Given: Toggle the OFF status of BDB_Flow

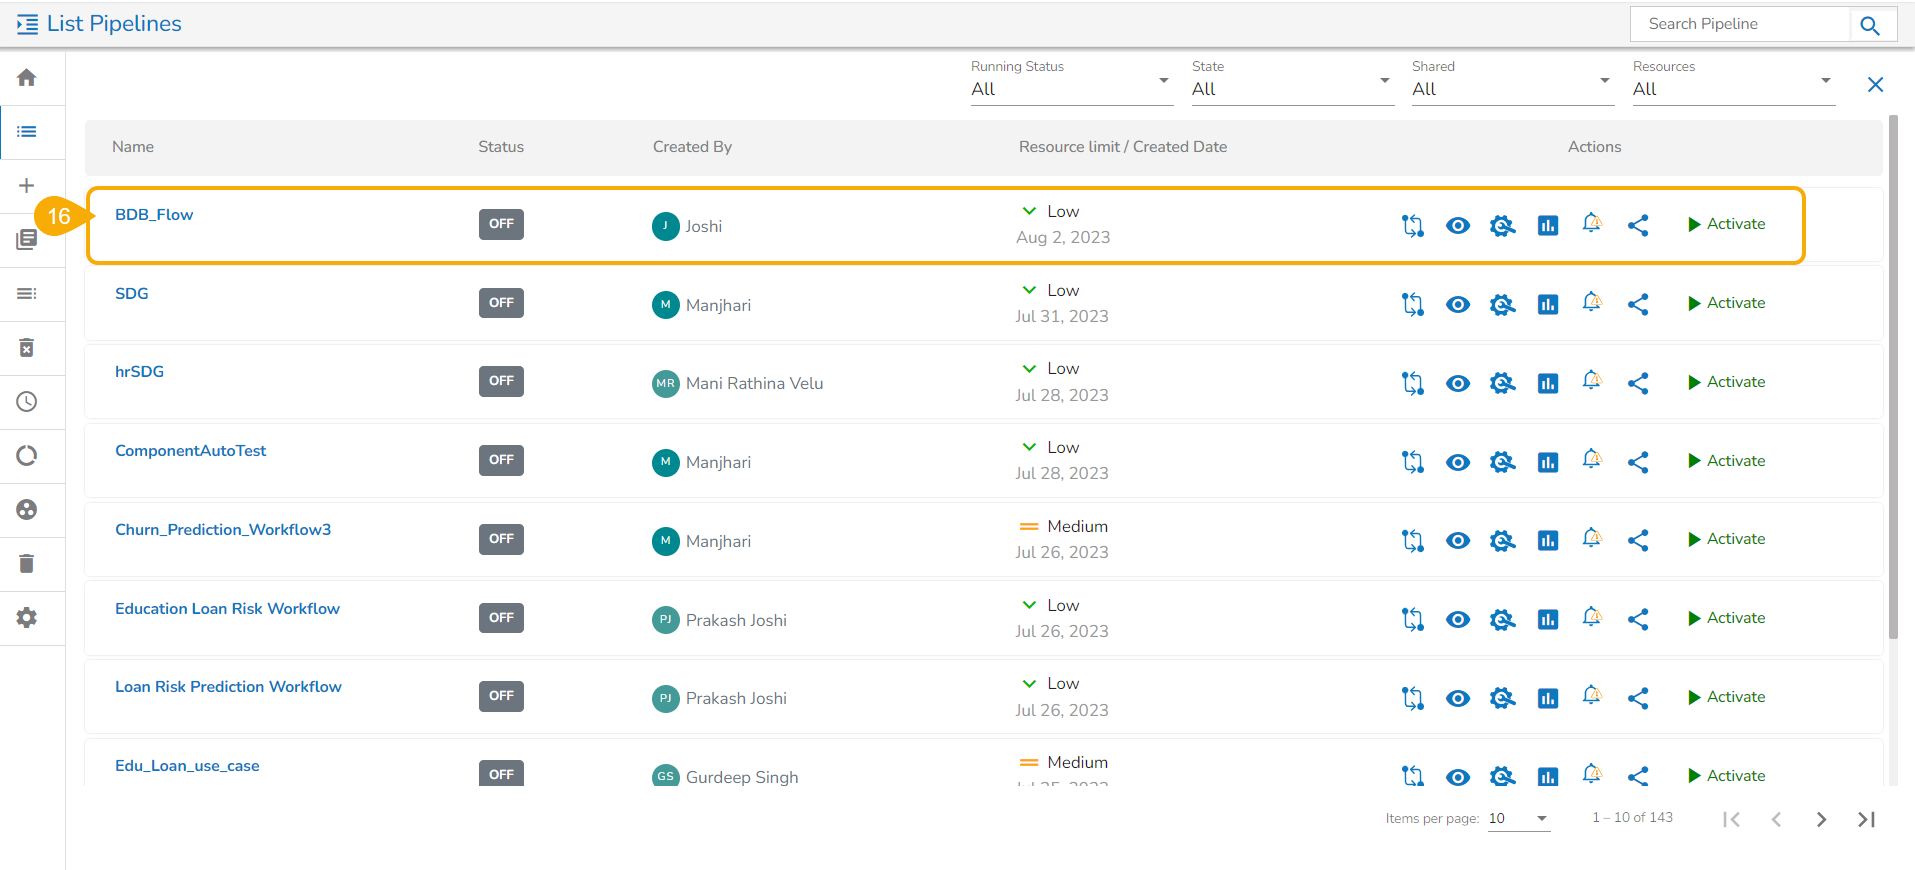Looking at the screenshot, I should point(501,224).
